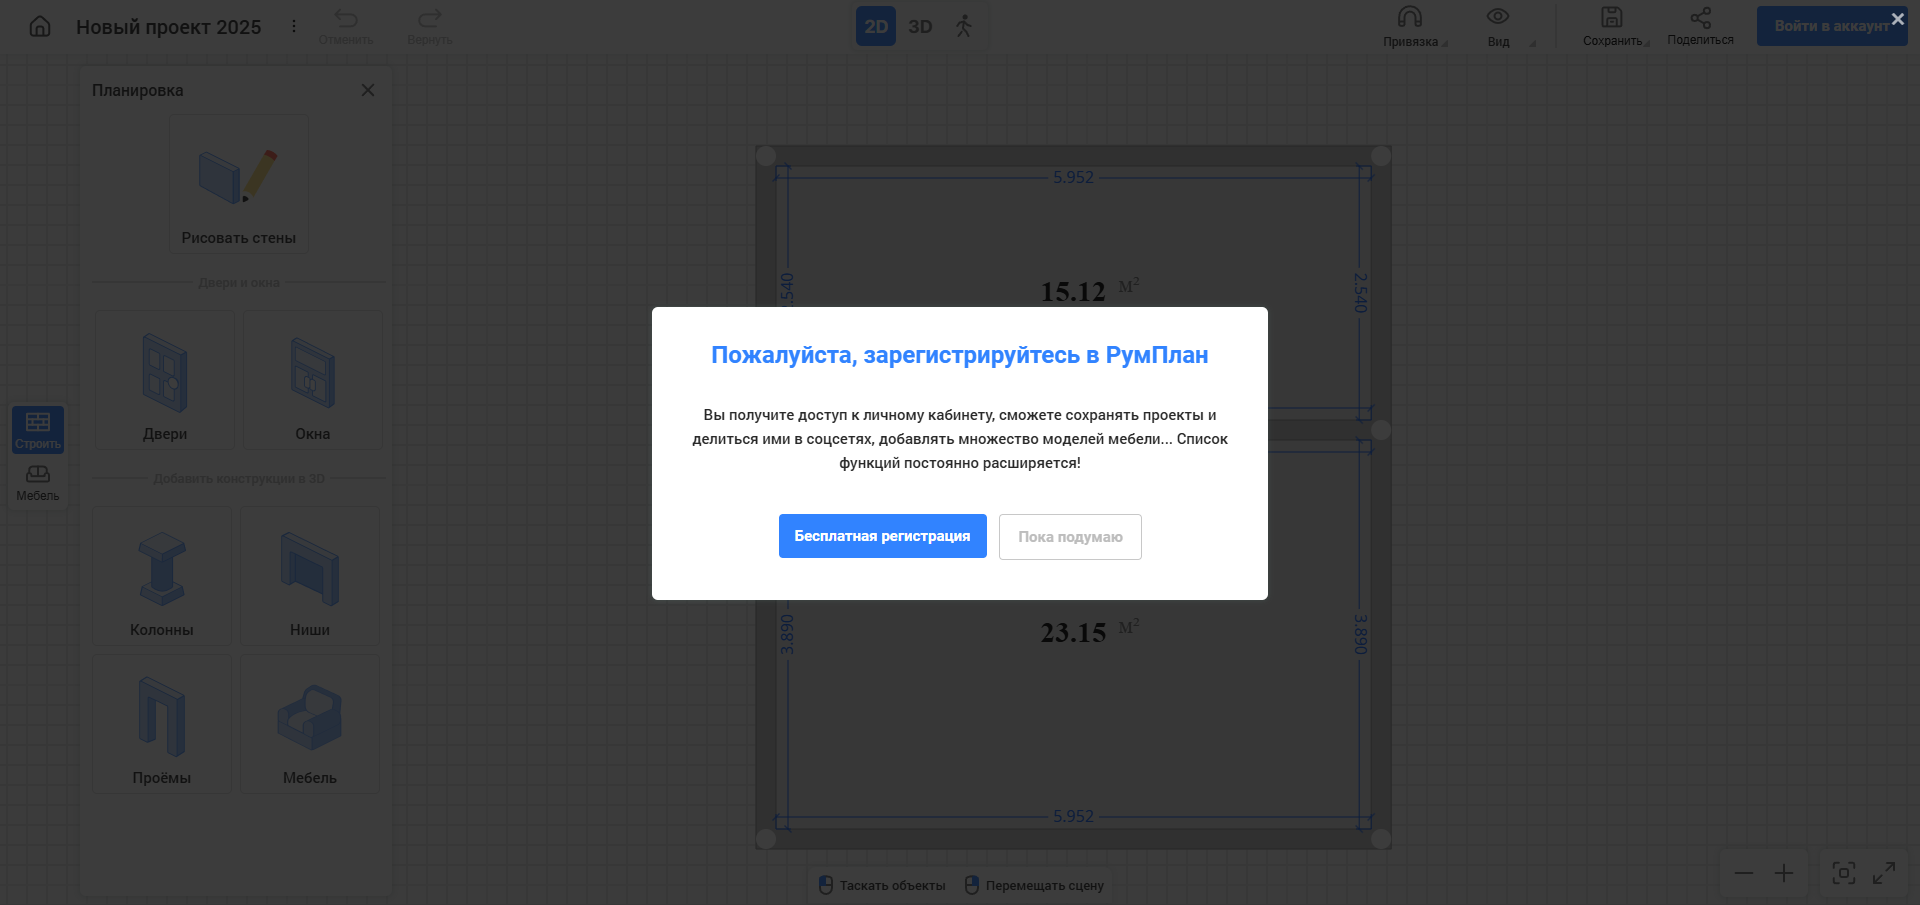
Task: Click the bottom-left wall corner handle
Action: pos(766,839)
